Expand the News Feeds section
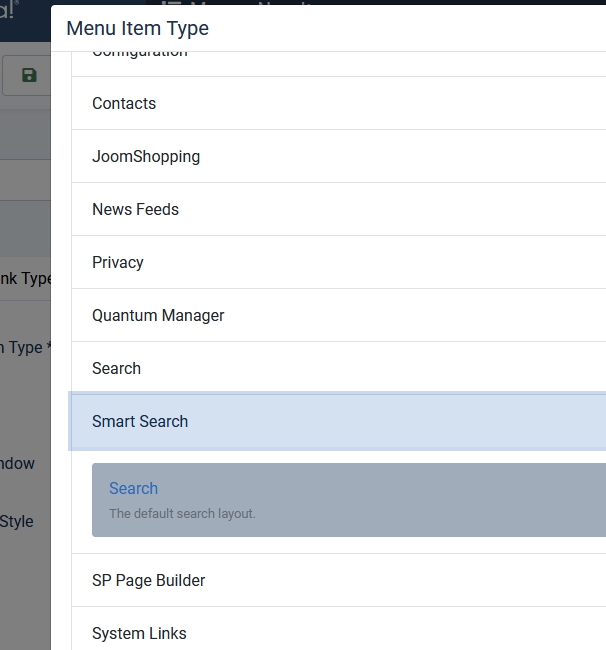 click(x=135, y=210)
